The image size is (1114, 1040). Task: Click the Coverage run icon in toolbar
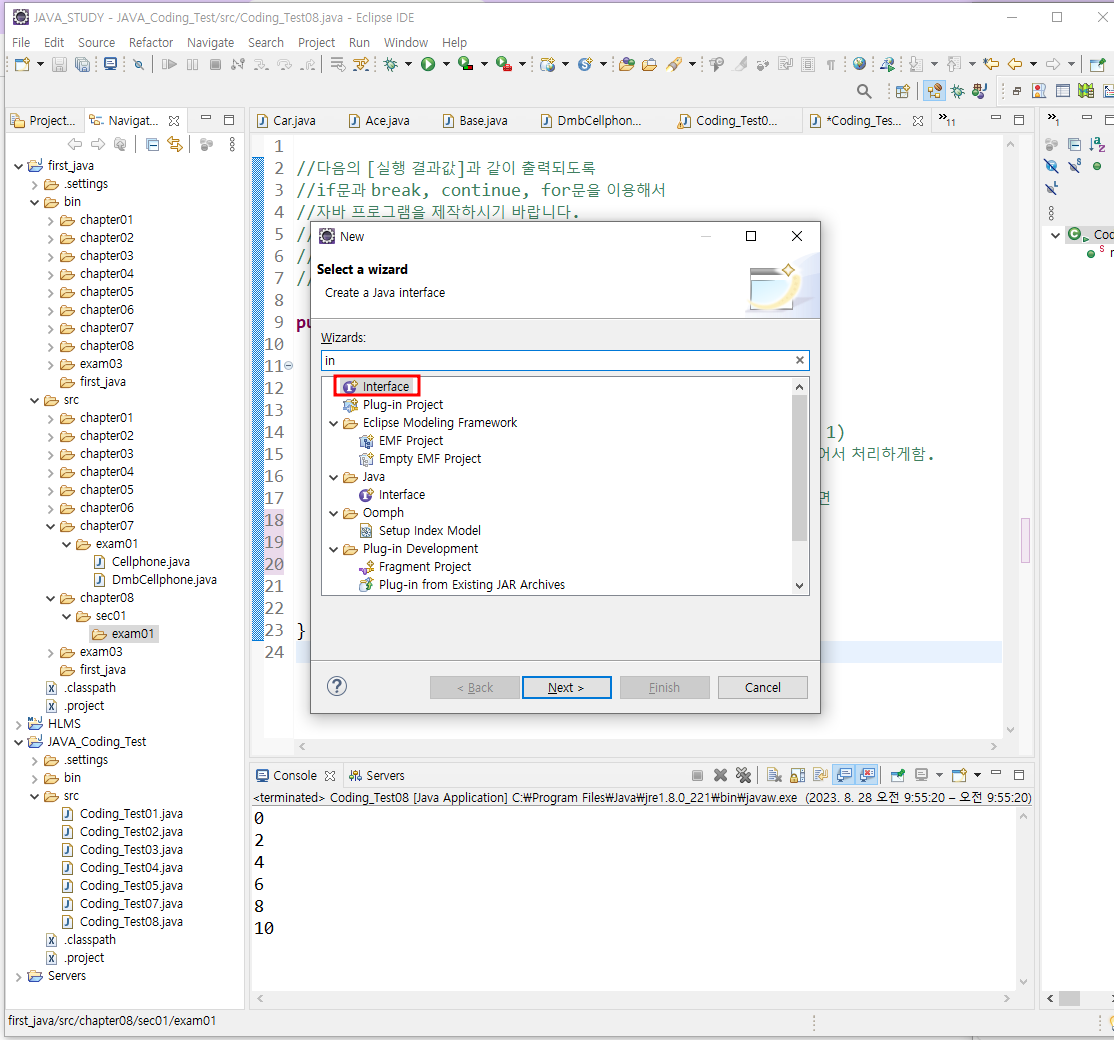point(465,65)
